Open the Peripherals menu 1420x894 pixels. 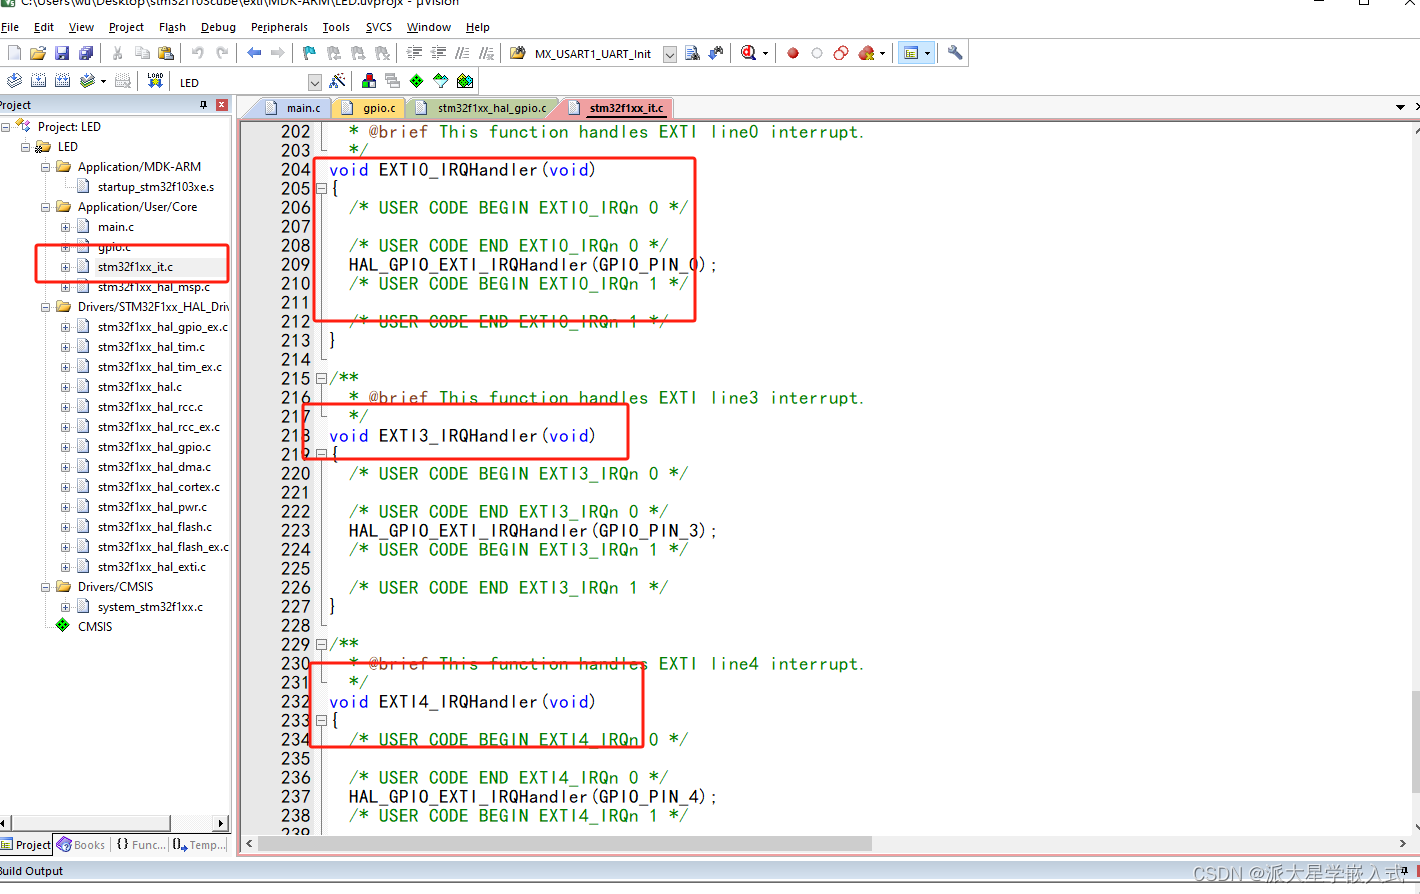point(279,27)
